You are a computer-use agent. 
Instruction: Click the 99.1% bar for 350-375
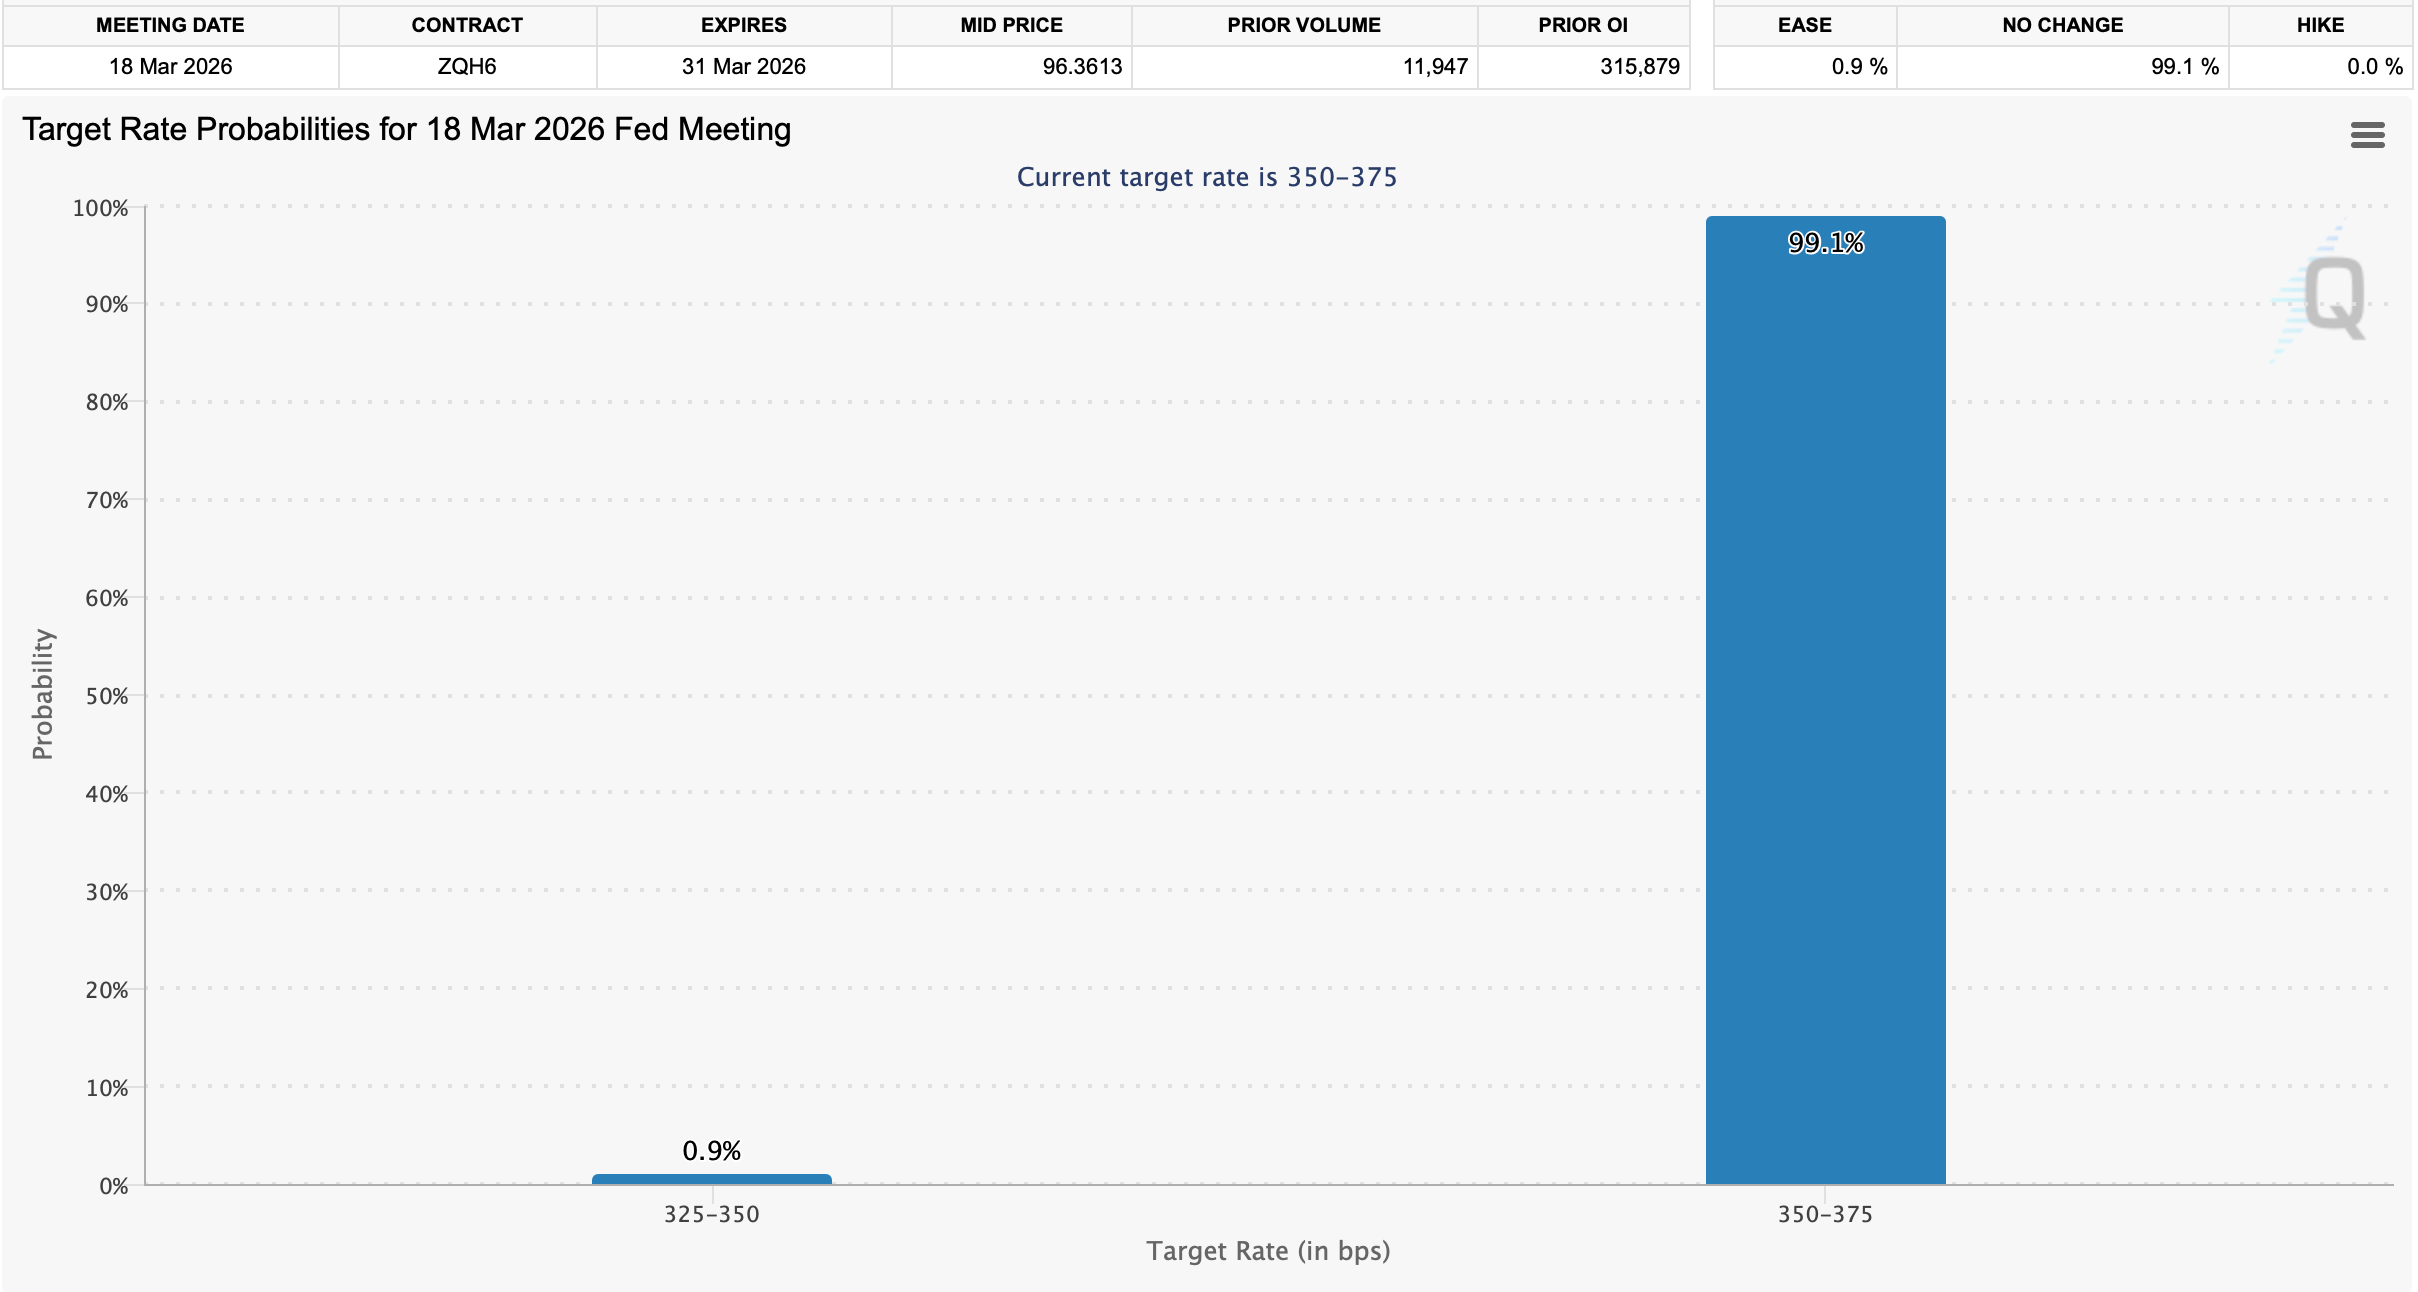pos(1825,700)
